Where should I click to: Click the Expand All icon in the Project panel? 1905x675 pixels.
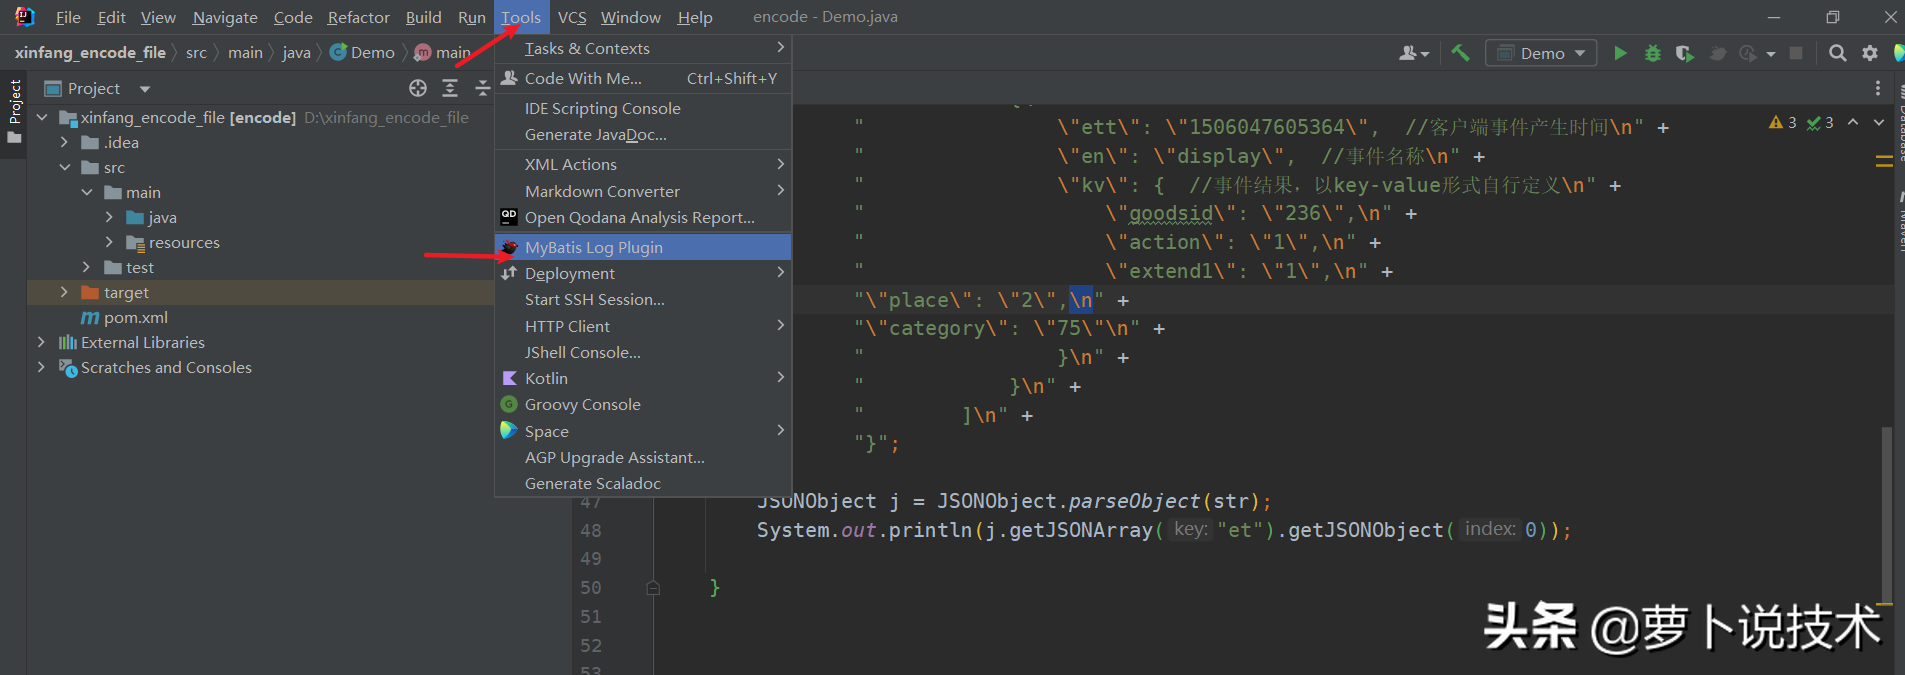pos(450,89)
